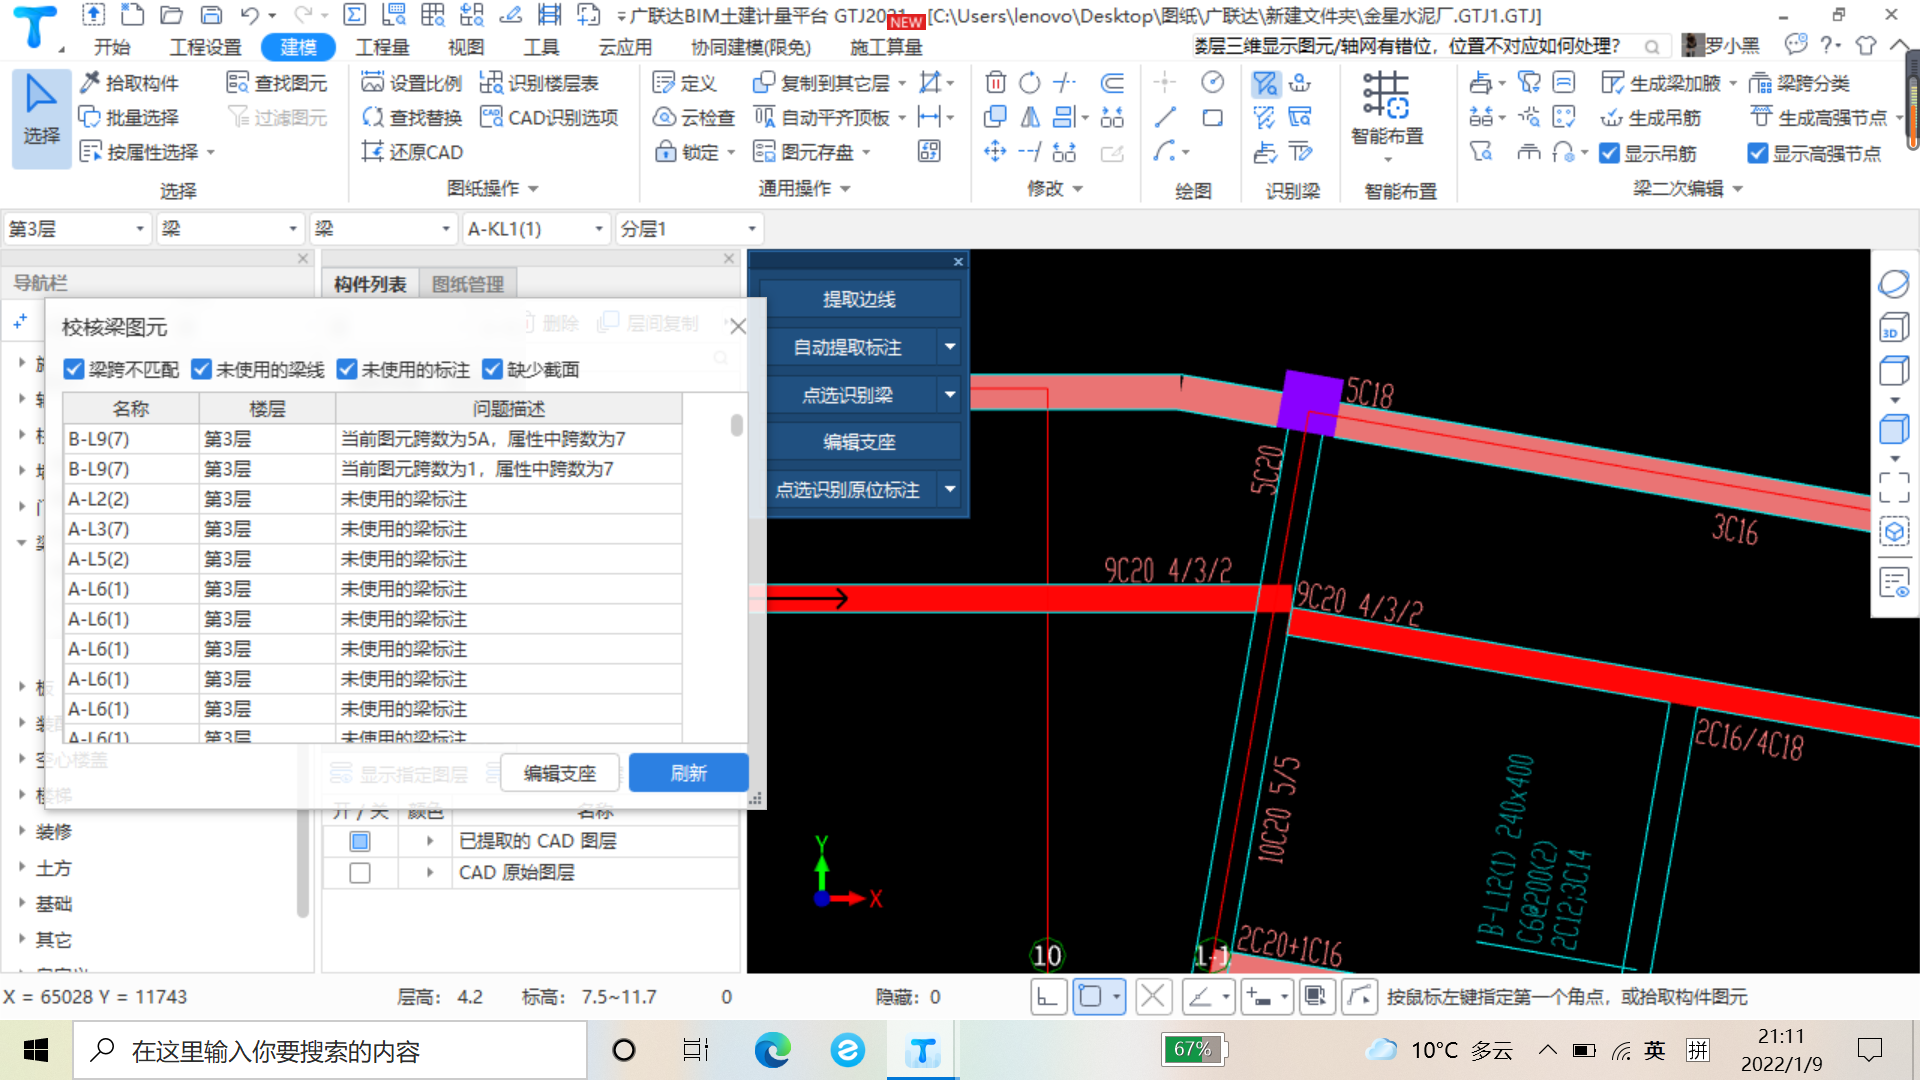
Task: Toggle 未使用的标注 checkbox
Action: [x=347, y=369]
